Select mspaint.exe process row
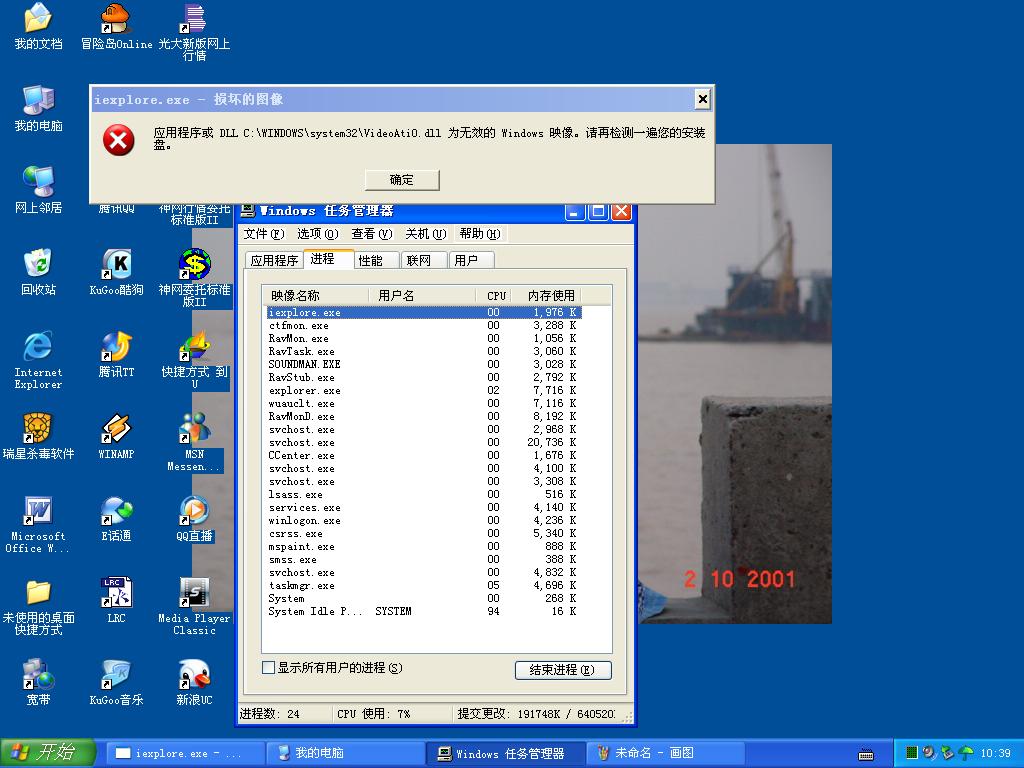This screenshot has width=1024, height=768. tap(423, 547)
